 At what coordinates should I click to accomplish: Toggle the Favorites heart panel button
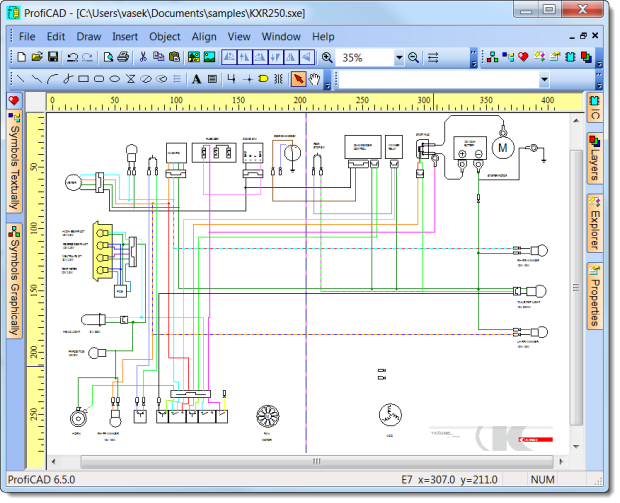pyautogui.click(x=14, y=101)
